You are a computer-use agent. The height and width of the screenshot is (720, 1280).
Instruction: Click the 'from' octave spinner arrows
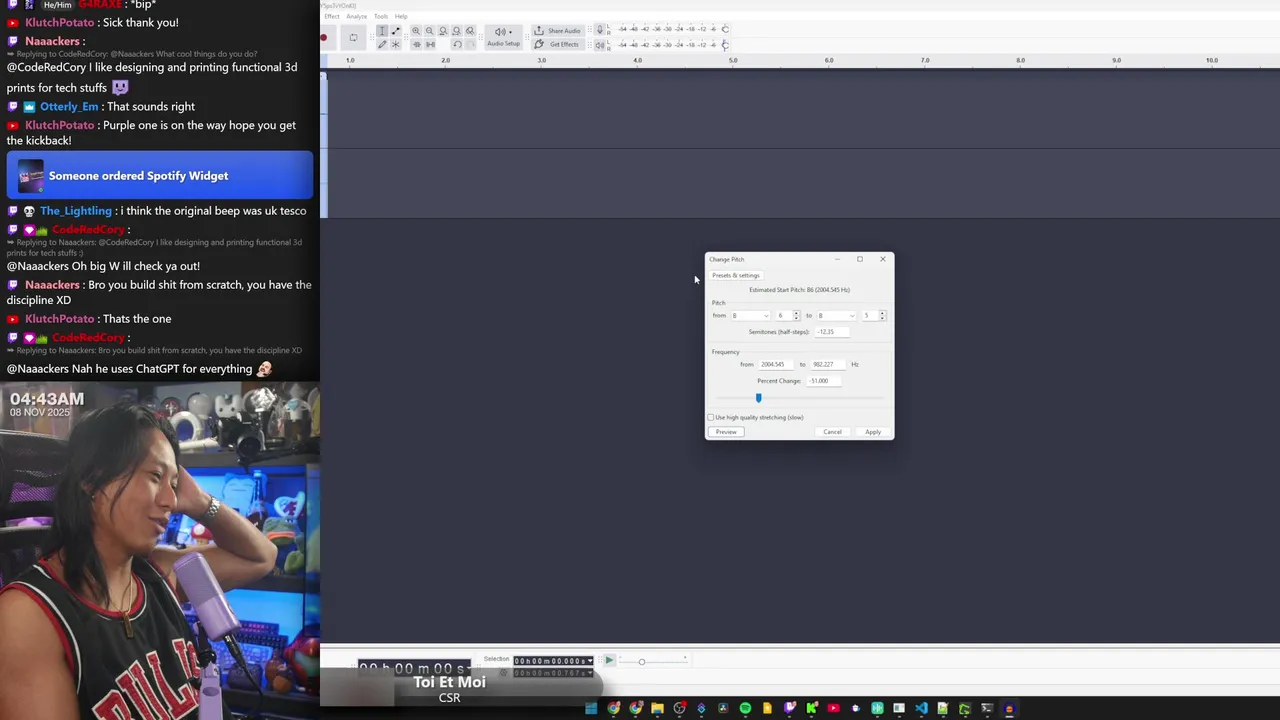point(796,316)
